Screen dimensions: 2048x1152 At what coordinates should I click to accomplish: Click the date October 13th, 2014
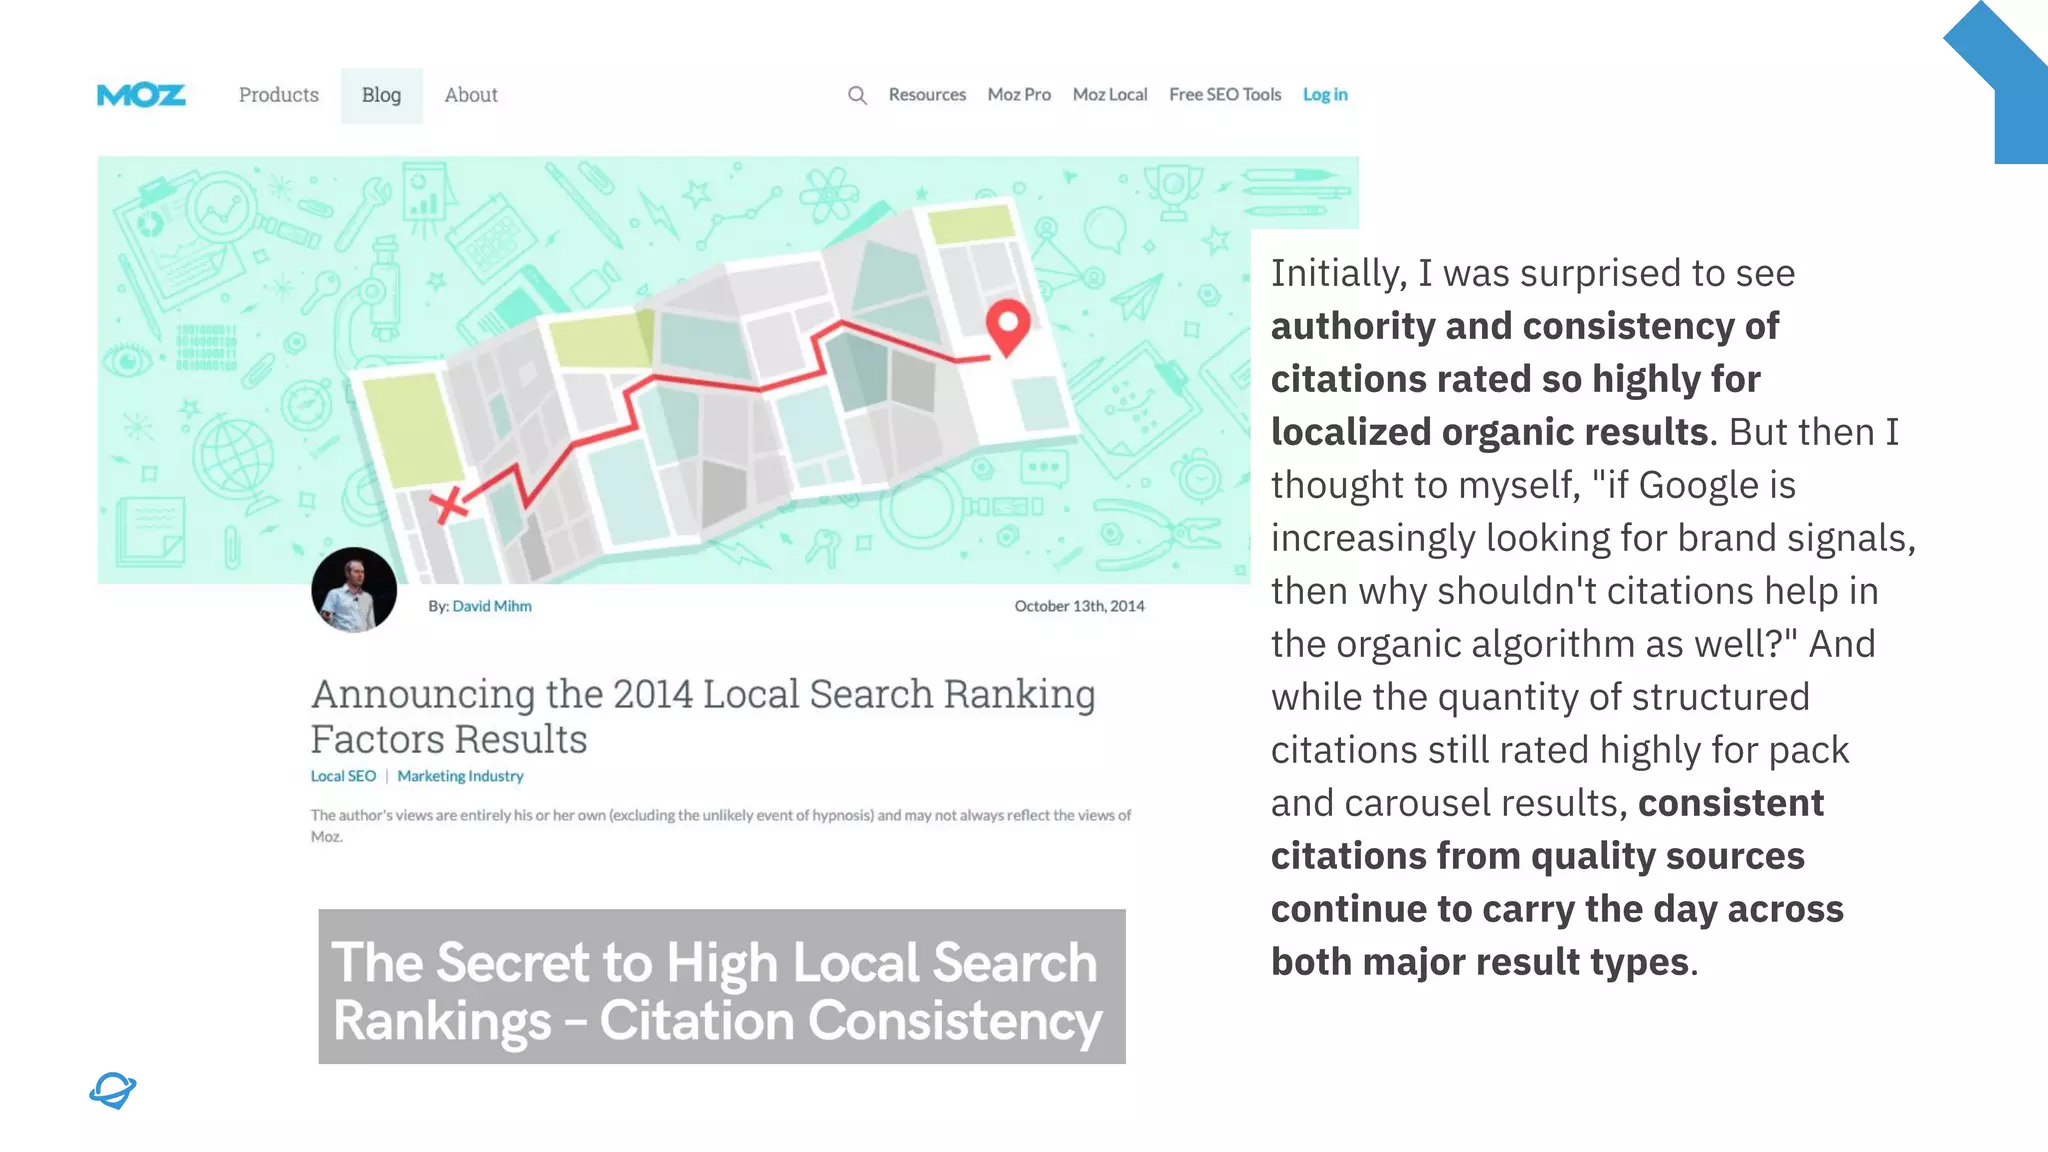pos(1079,606)
